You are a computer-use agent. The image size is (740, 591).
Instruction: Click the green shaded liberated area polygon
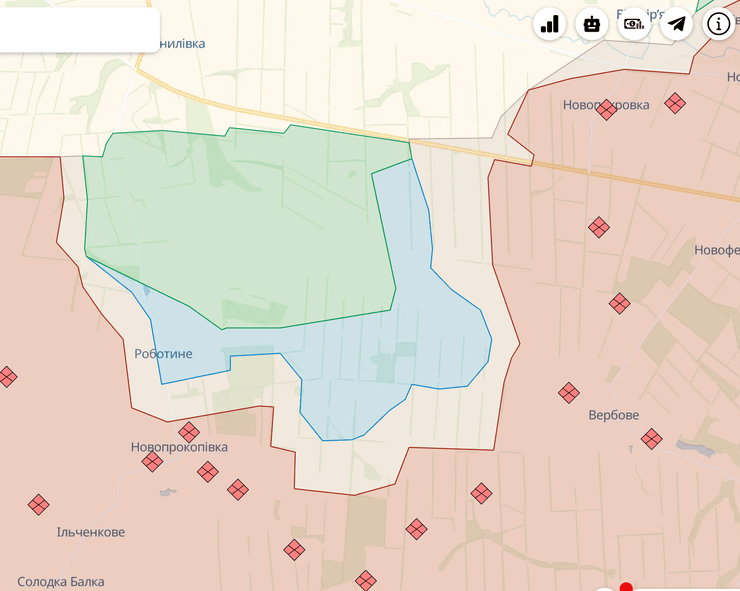[240, 220]
